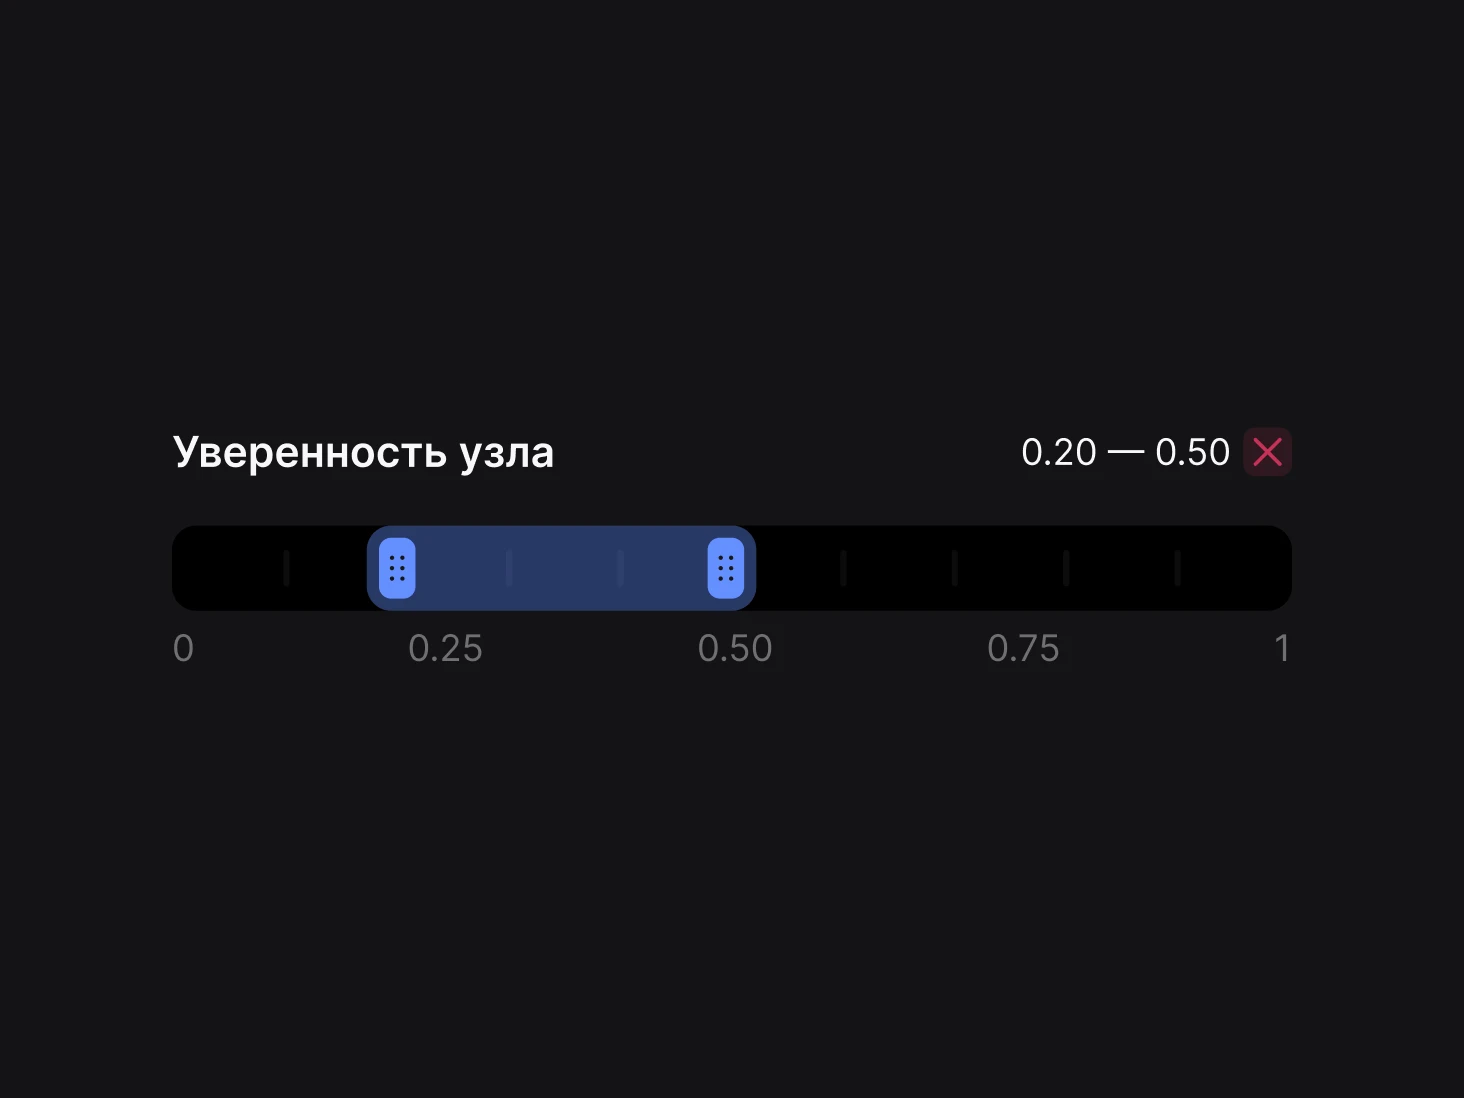Click the 0.3 tick inside the blue range
This screenshot has height=1098, width=1464.
(x=509, y=568)
